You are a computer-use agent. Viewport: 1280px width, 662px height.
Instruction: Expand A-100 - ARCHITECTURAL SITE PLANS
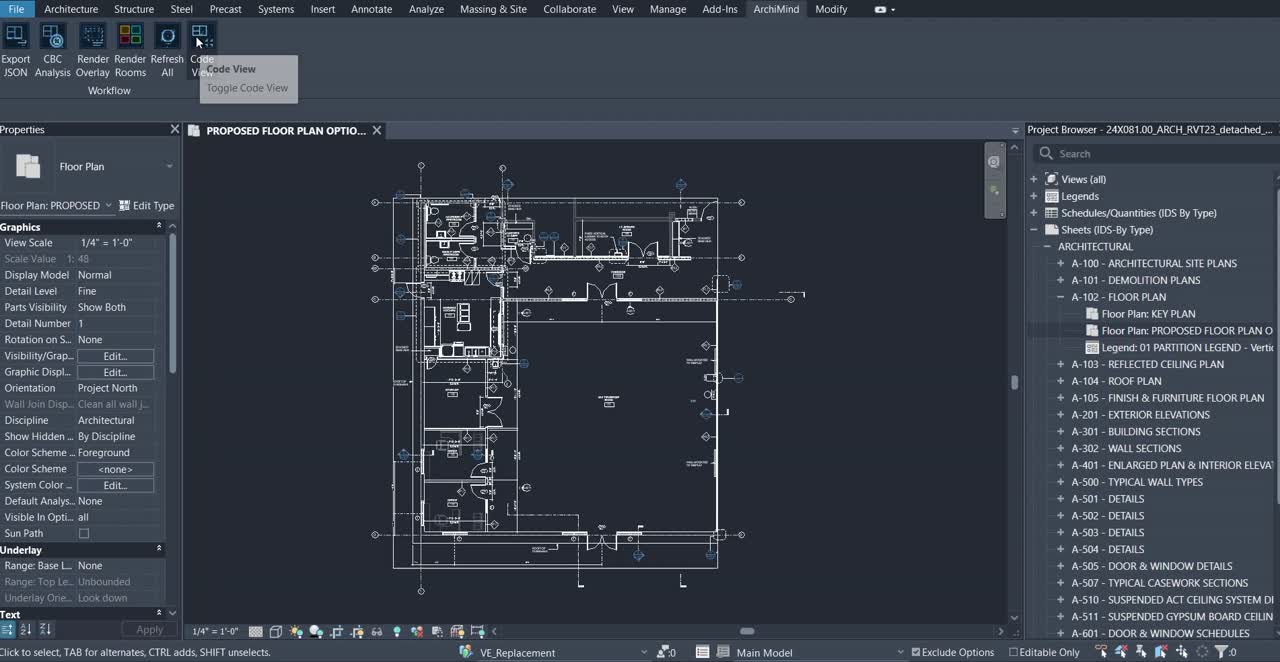coord(1061,263)
